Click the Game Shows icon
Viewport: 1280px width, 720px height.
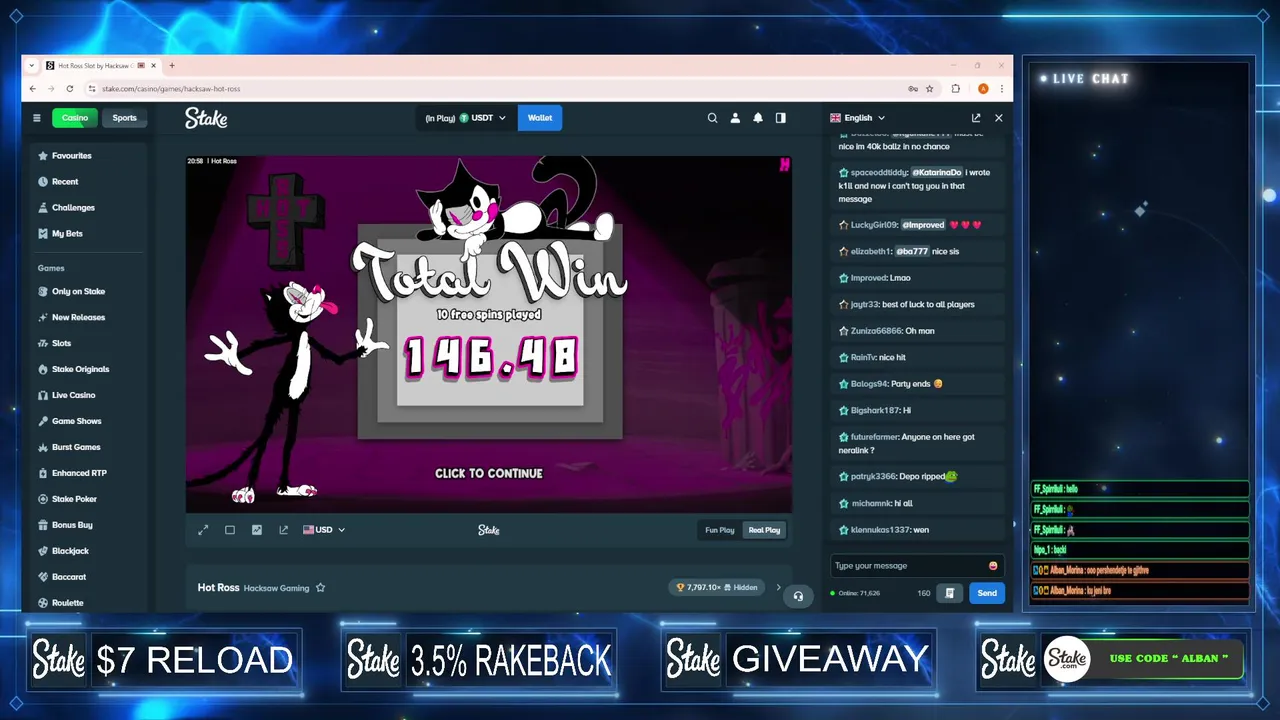(x=43, y=422)
